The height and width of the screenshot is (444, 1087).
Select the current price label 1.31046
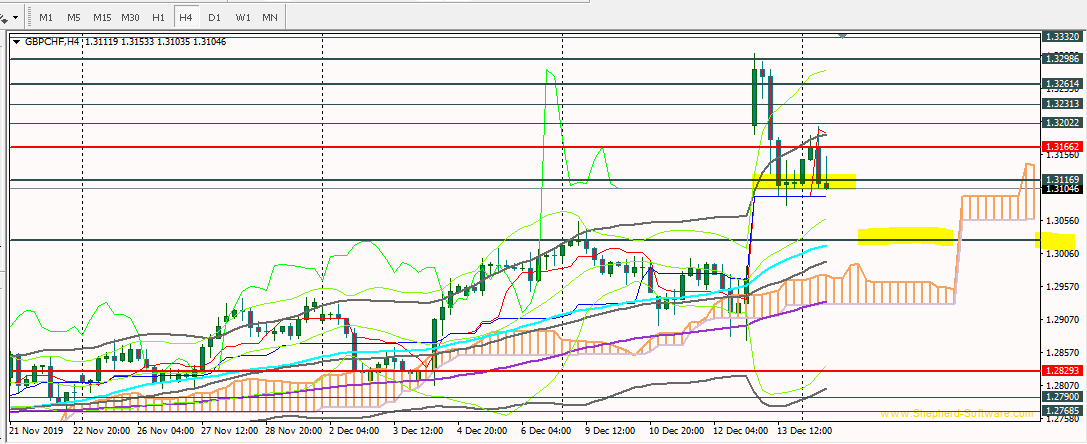[x=1061, y=188]
